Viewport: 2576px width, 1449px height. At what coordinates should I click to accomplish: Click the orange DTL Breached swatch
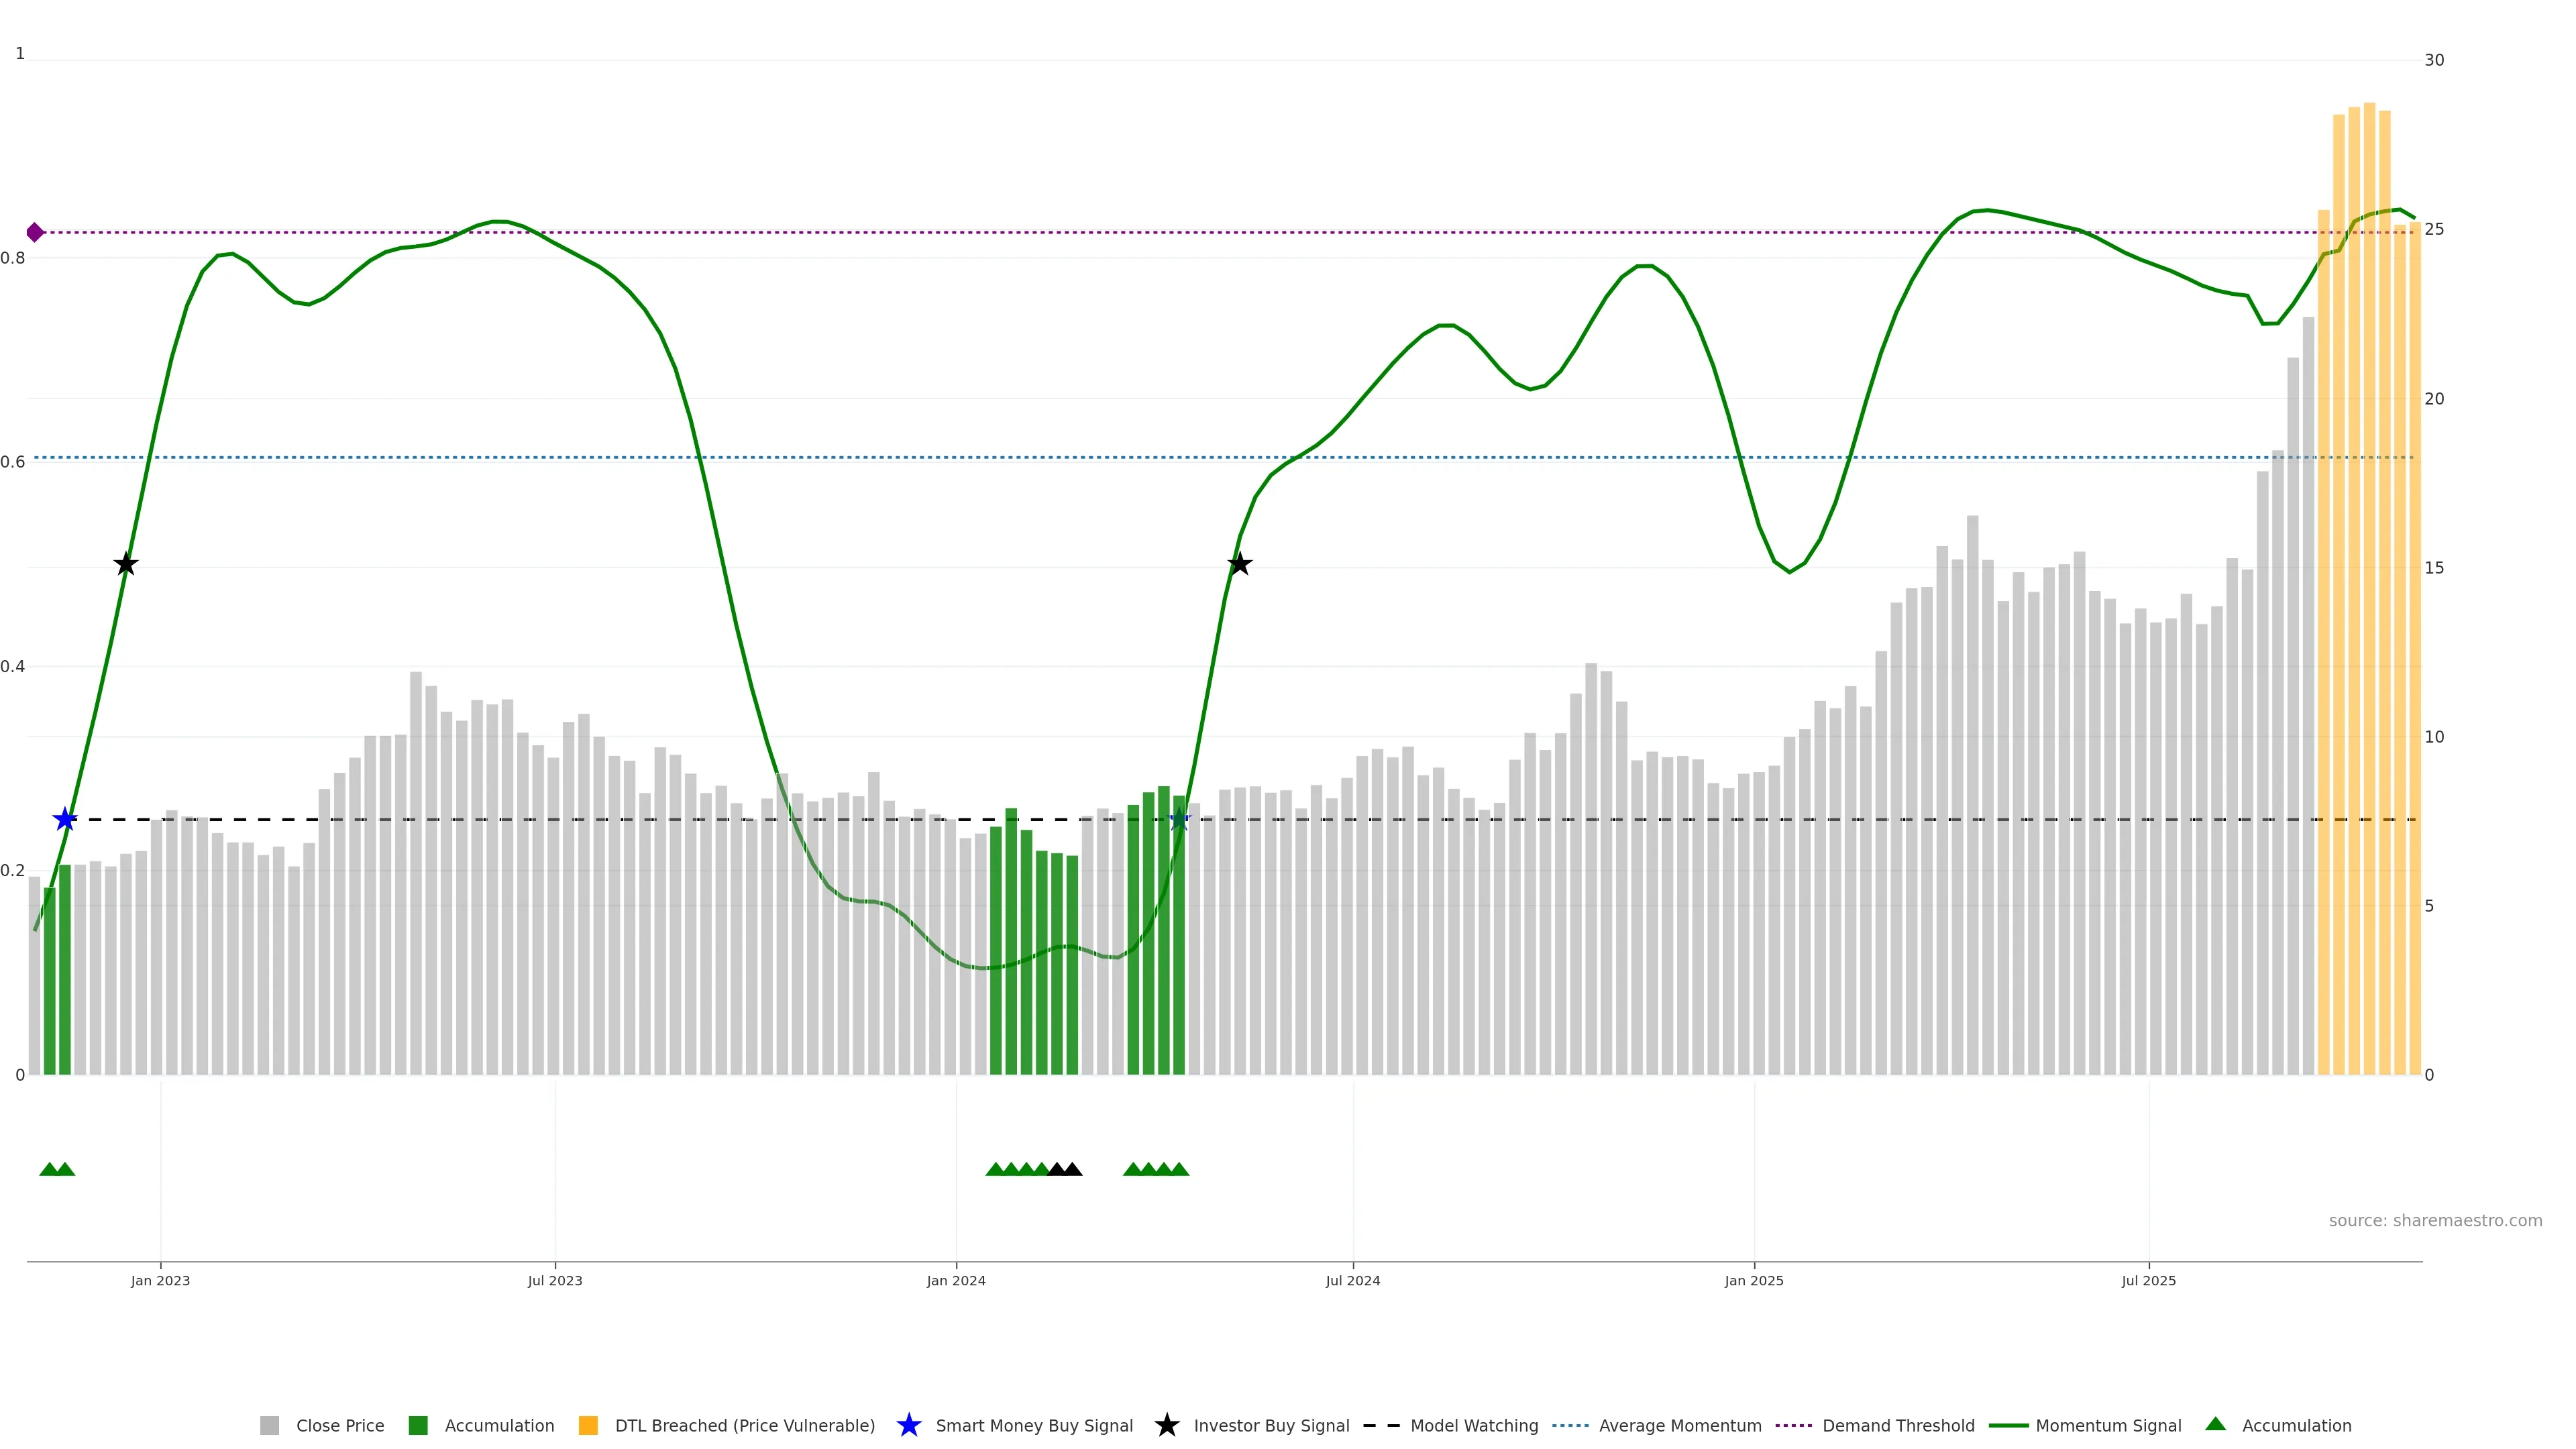[588, 1425]
